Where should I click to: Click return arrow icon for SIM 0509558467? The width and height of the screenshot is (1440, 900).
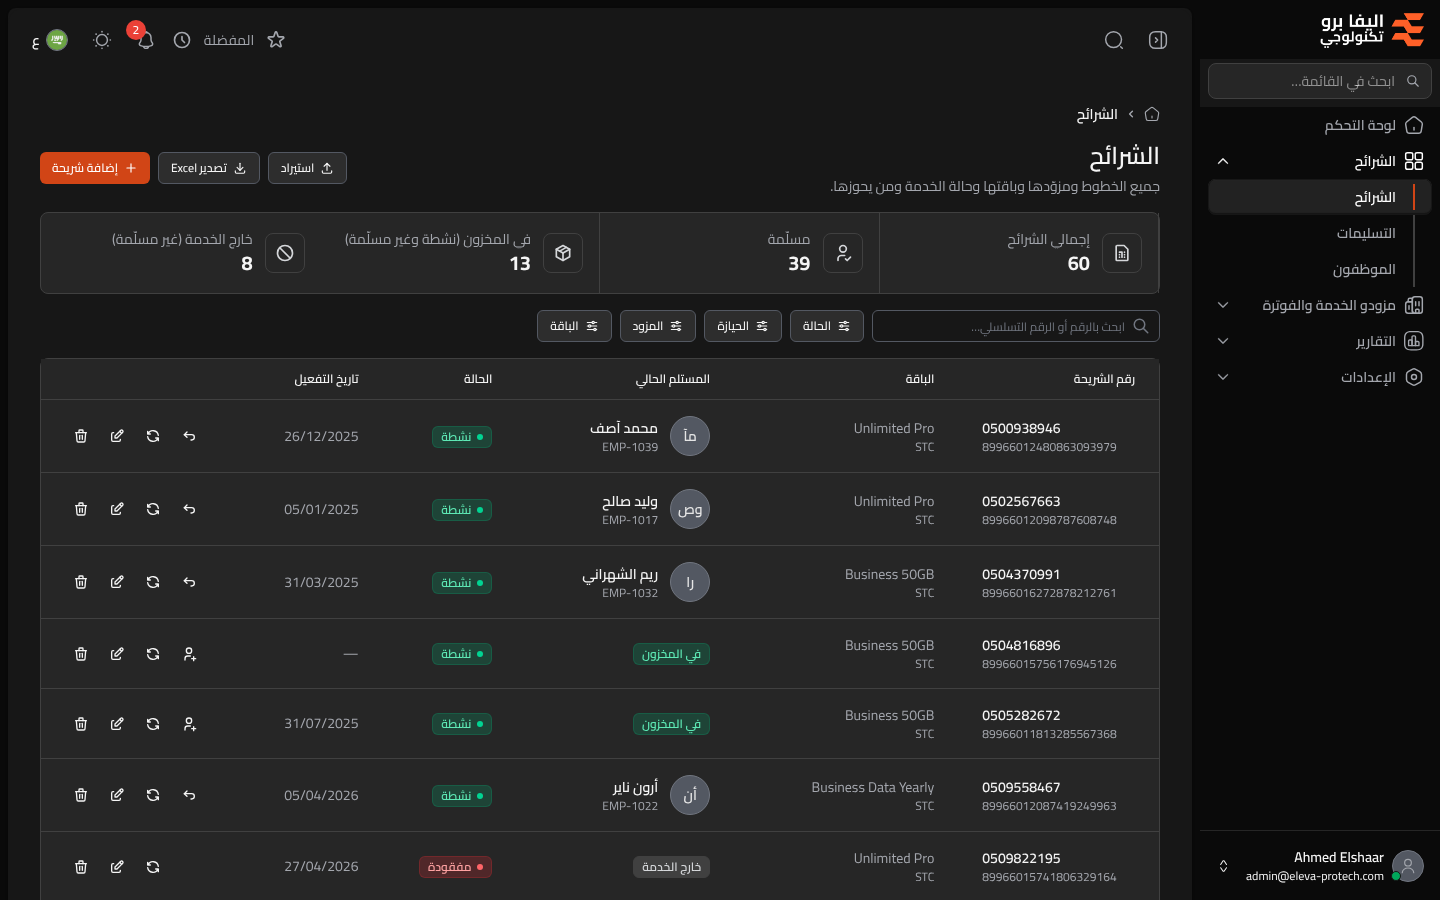tap(189, 795)
